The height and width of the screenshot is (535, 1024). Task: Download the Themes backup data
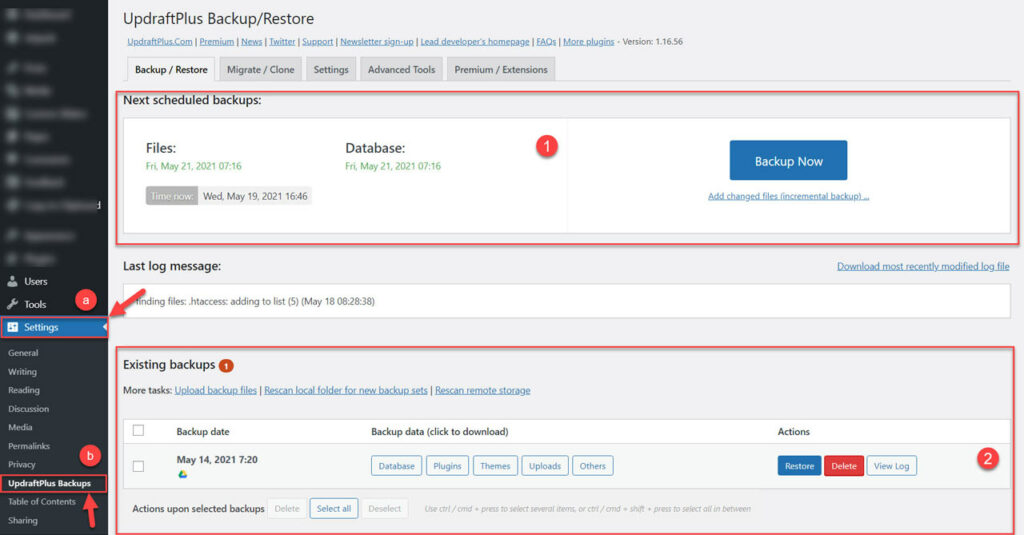click(495, 466)
